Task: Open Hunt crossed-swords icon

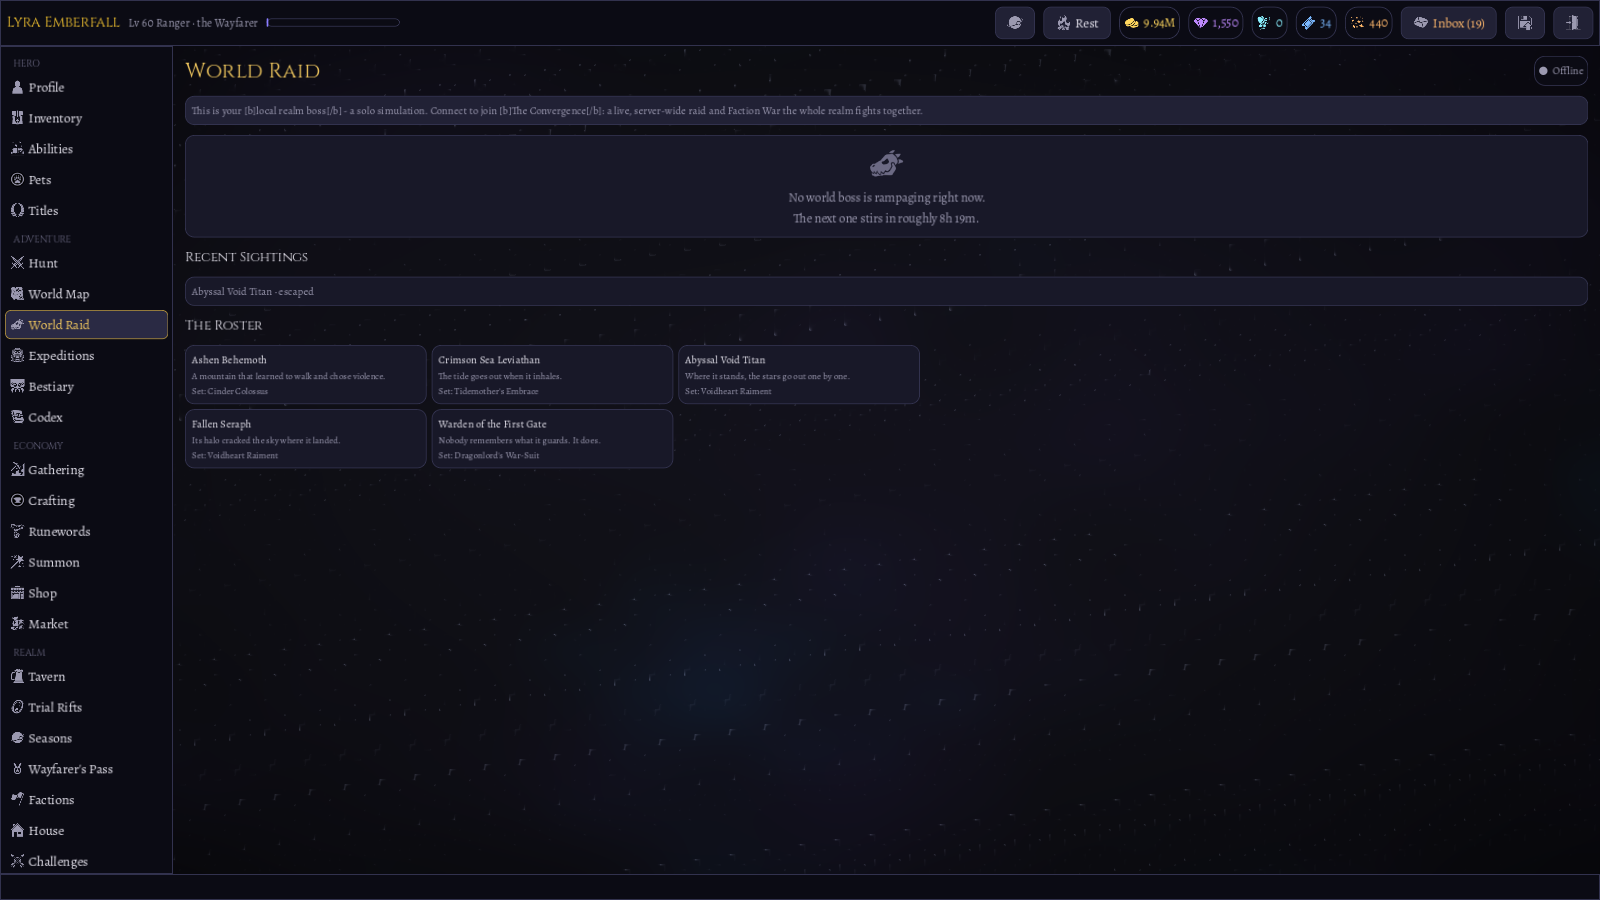Action: pyautogui.click(x=17, y=263)
